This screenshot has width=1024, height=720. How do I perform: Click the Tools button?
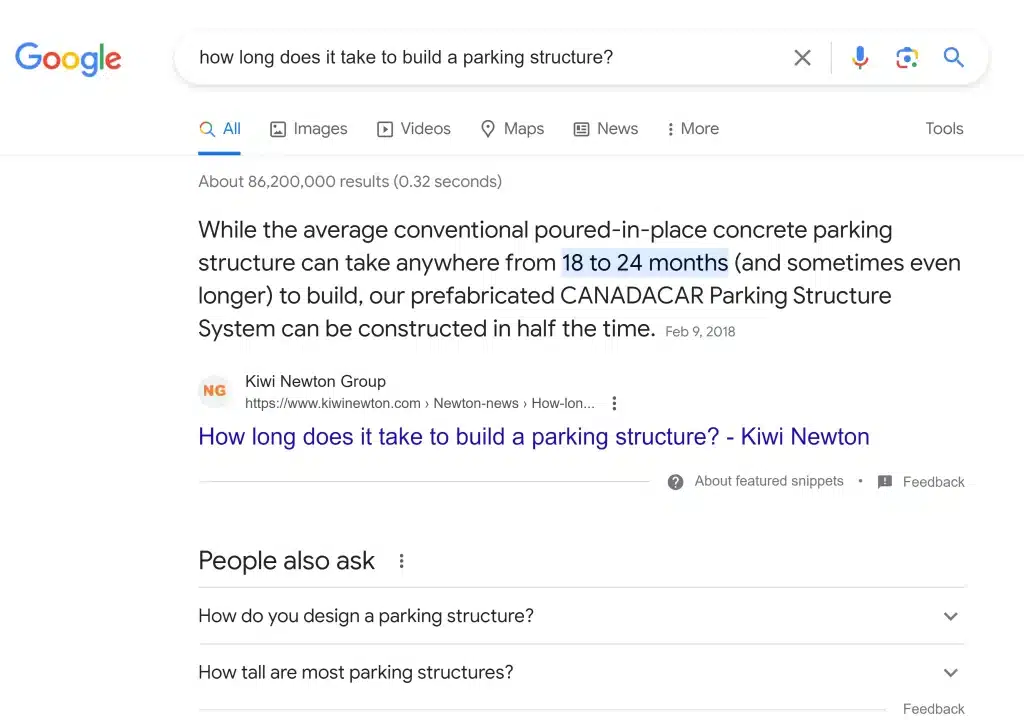pyautogui.click(x=944, y=129)
